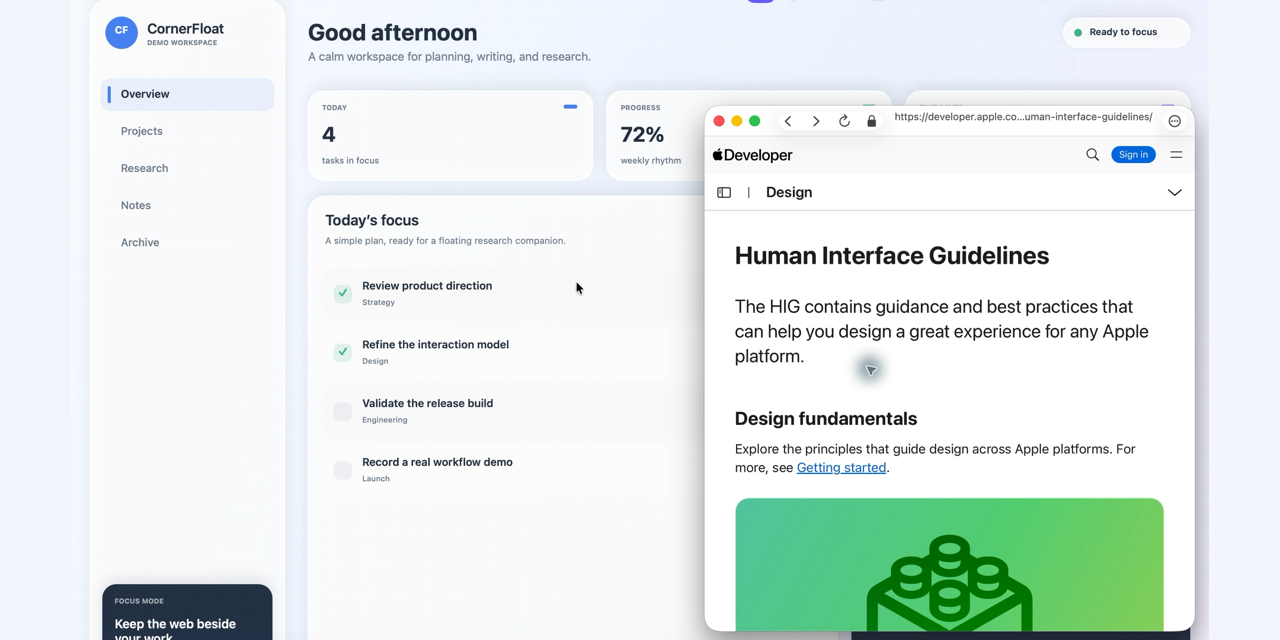This screenshot has height=640, width=1280.
Task: Close the floating browser window
Action: pos(719,121)
